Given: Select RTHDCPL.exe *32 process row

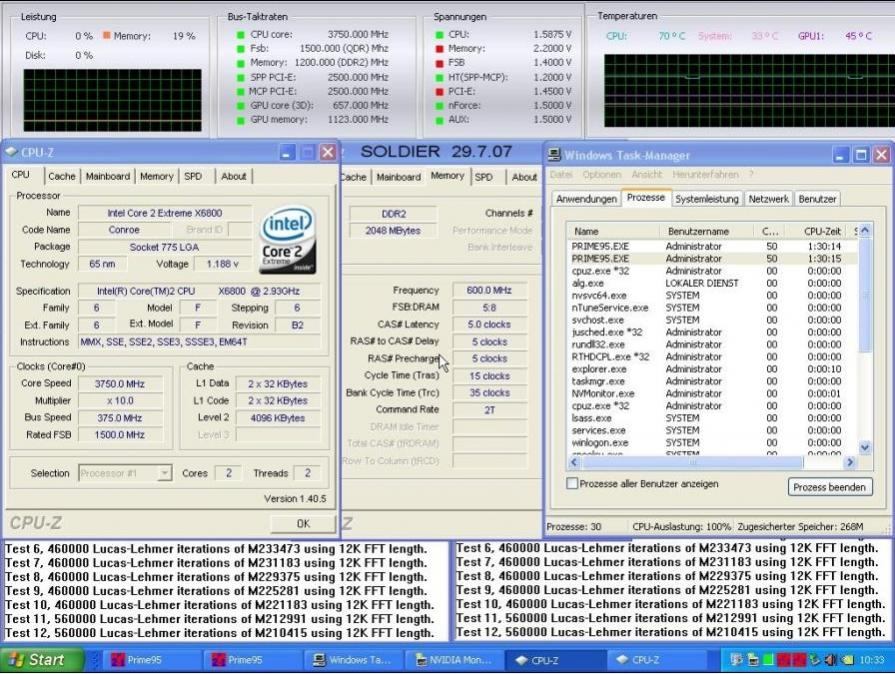Looking at the screenshot, I should [x=712, y=357].
